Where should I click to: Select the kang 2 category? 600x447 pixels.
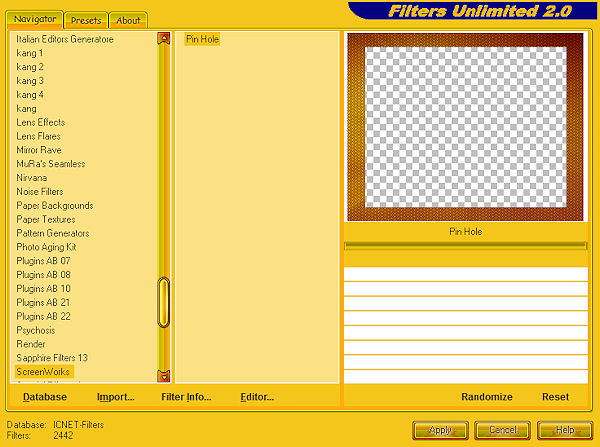30,67
